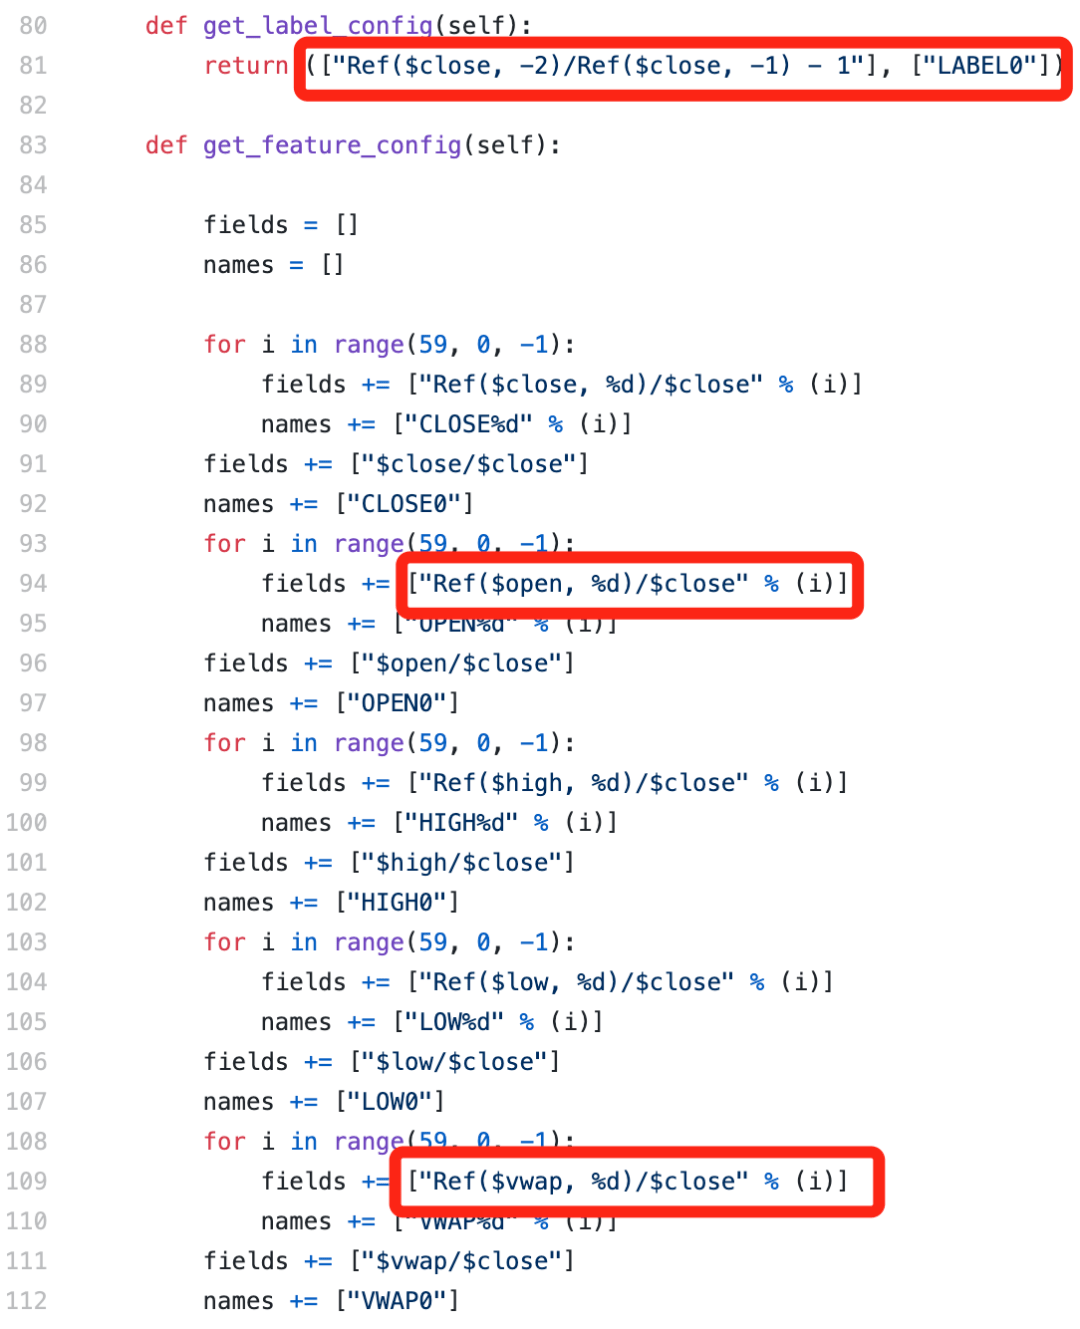1080x1329 pixels.
Task: Click the highlighted Ref($vwap) field string
Action: (x=628, y=1182)
